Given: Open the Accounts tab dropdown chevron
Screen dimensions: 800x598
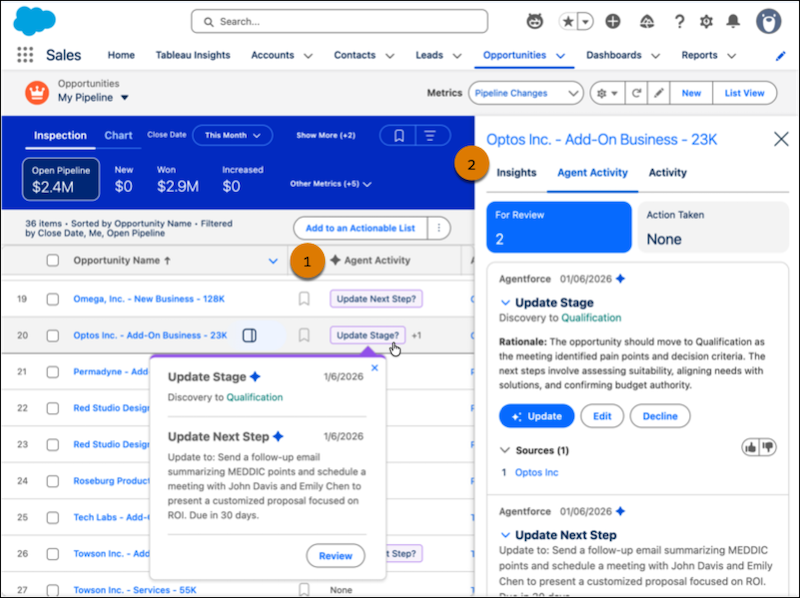Looking at the screenshot, I should click(308, 56).
